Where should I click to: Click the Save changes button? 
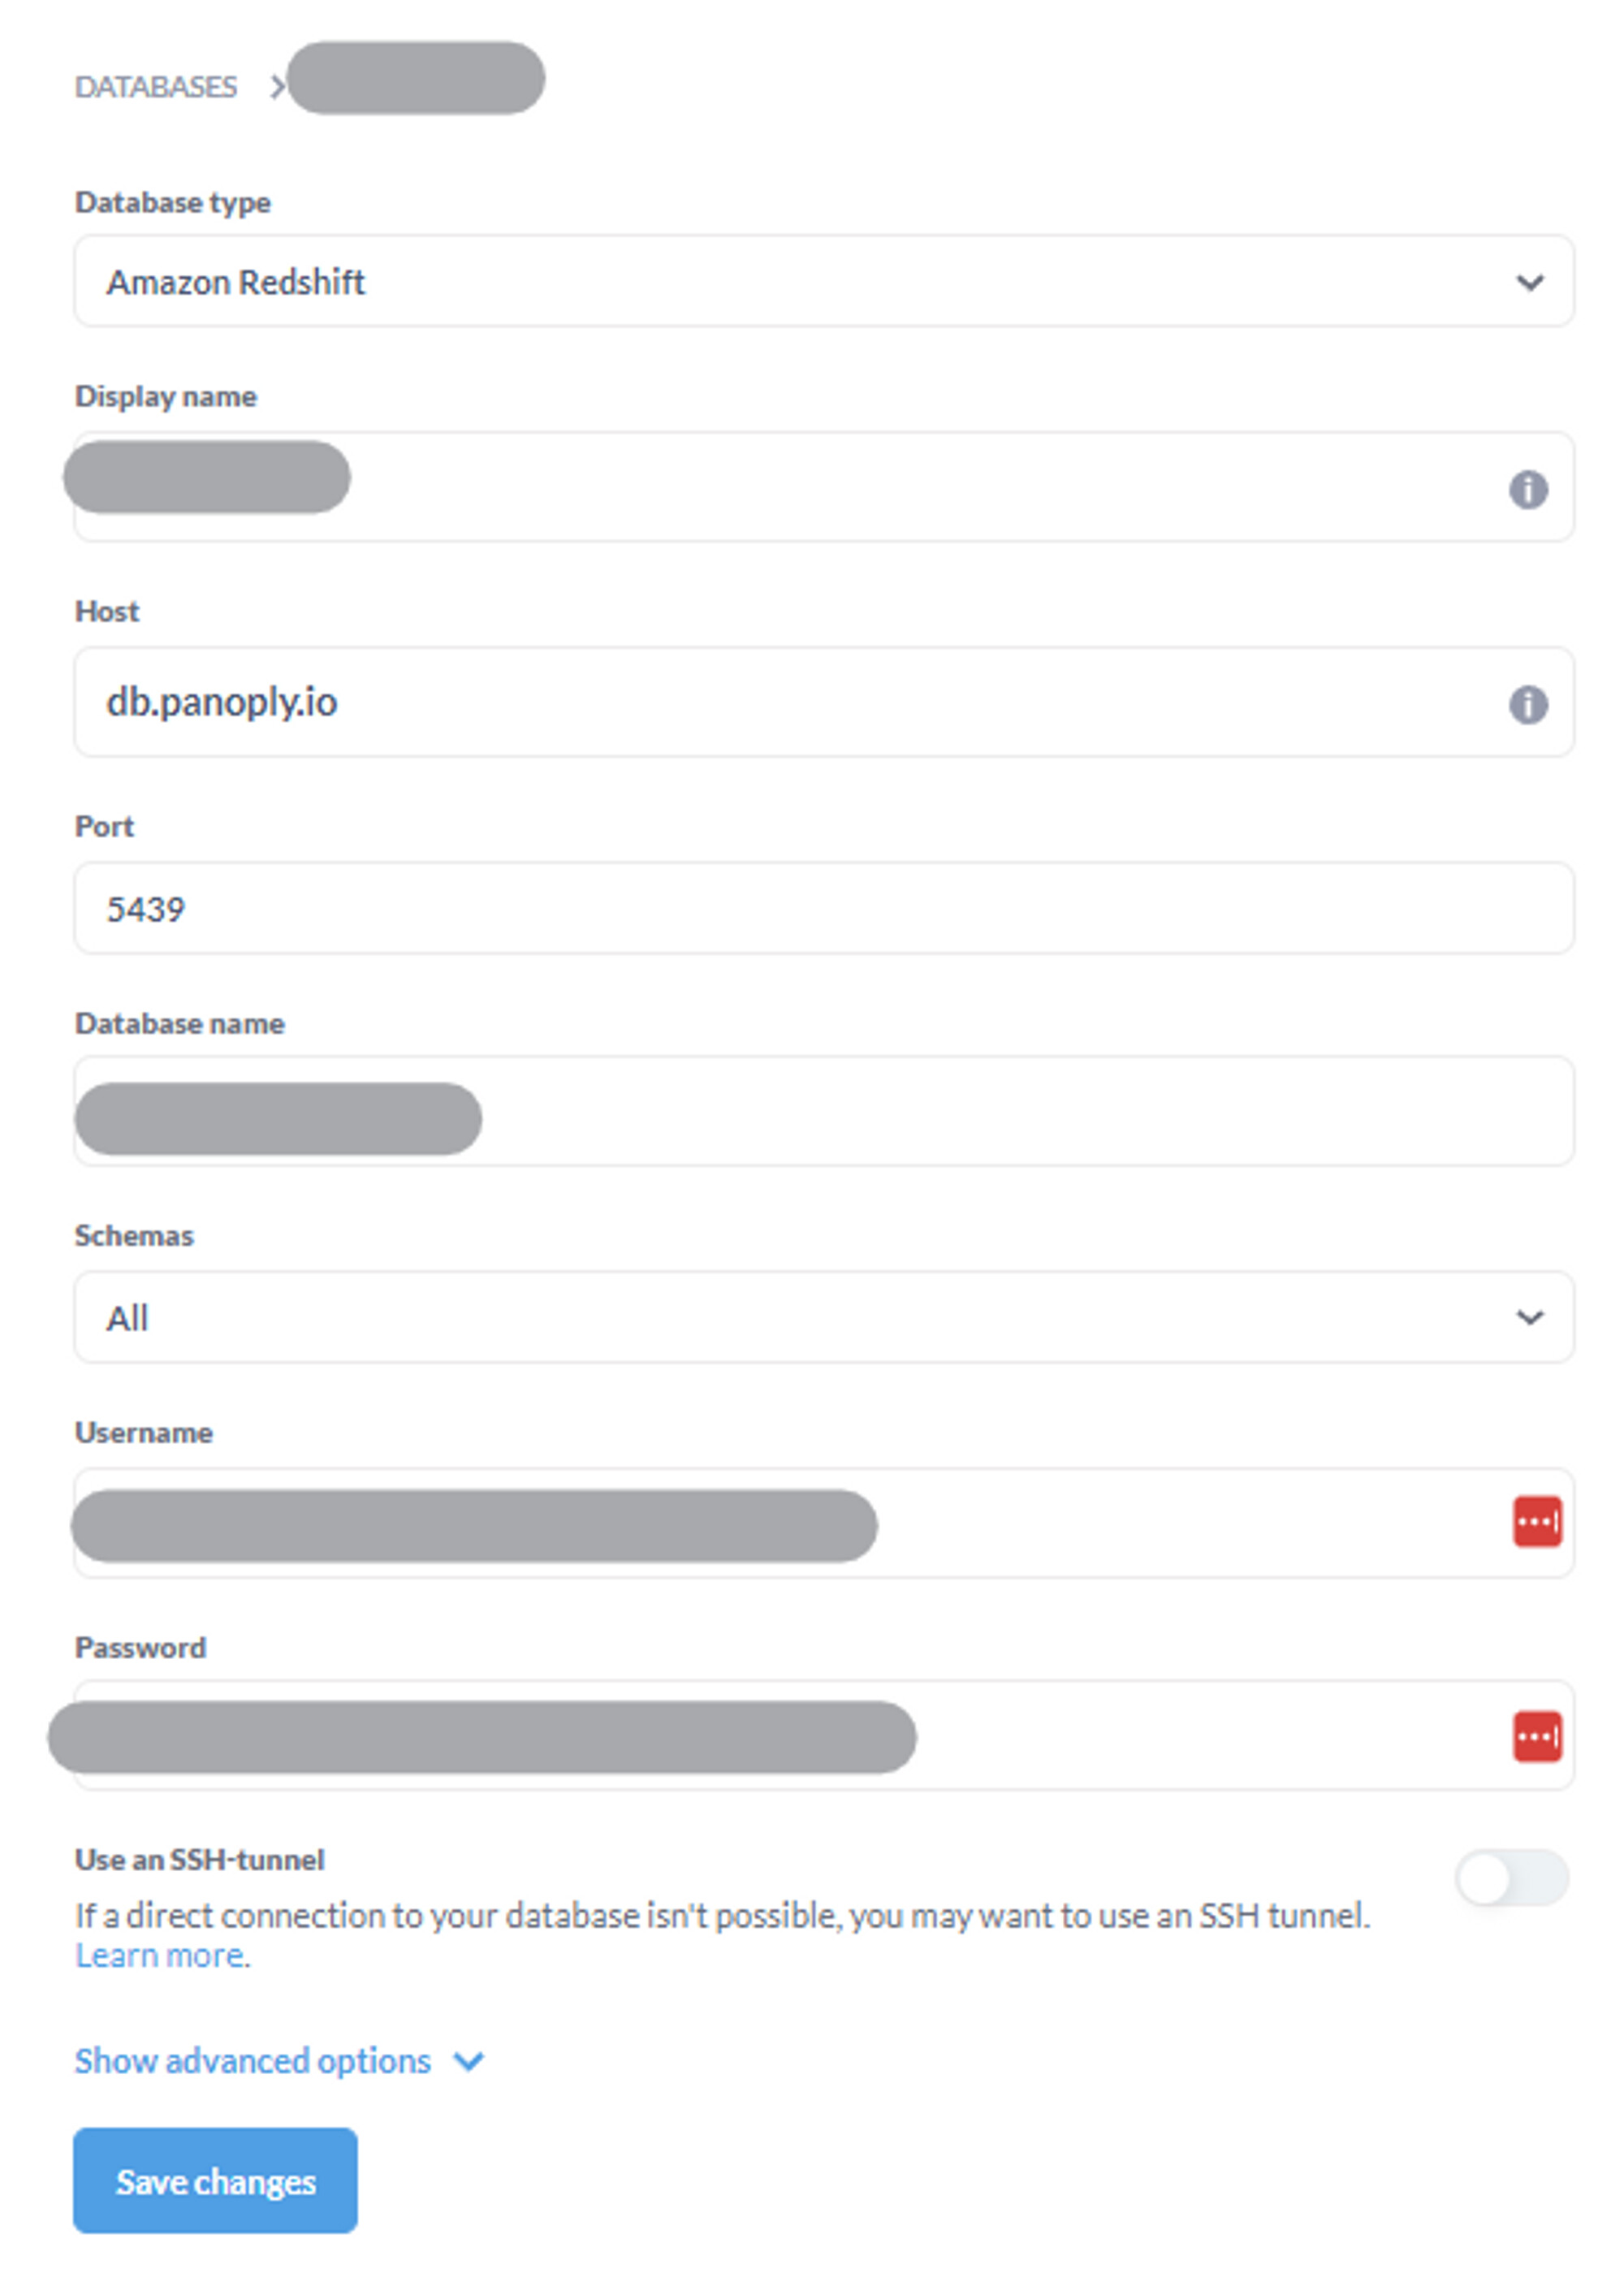(215, 2180)
